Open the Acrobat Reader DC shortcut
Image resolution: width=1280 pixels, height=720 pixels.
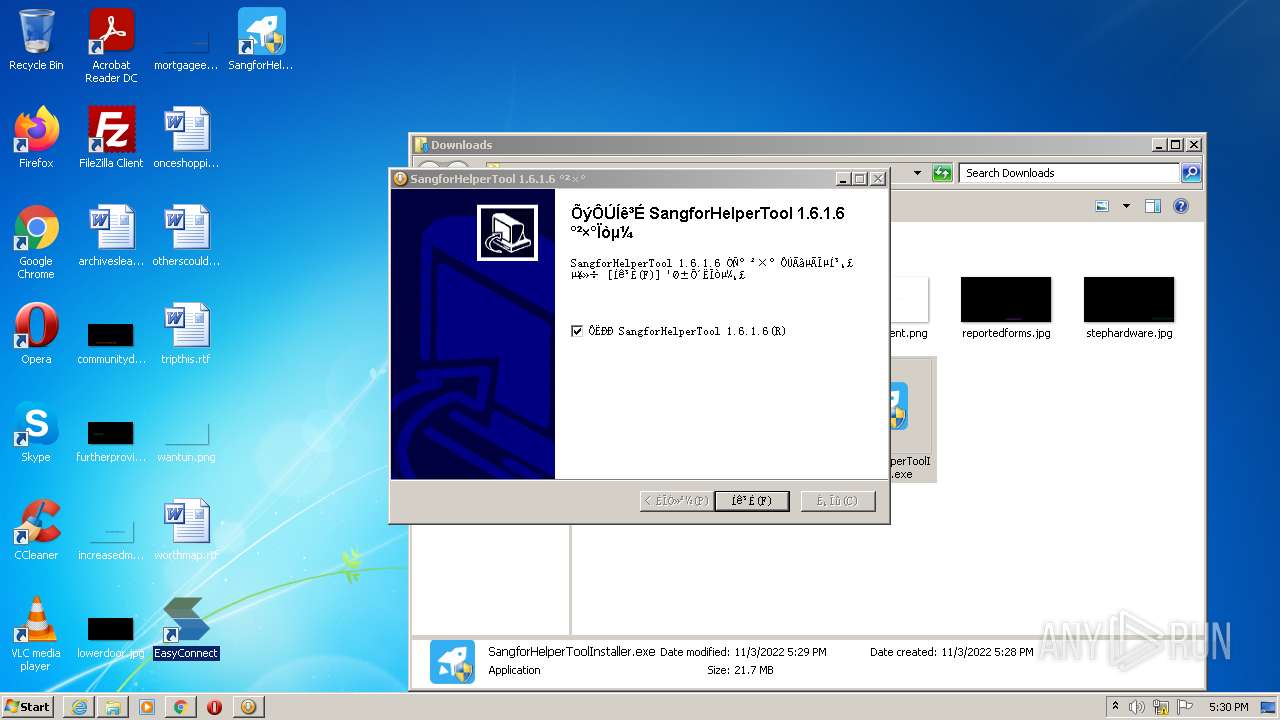[x=111, y=45]
